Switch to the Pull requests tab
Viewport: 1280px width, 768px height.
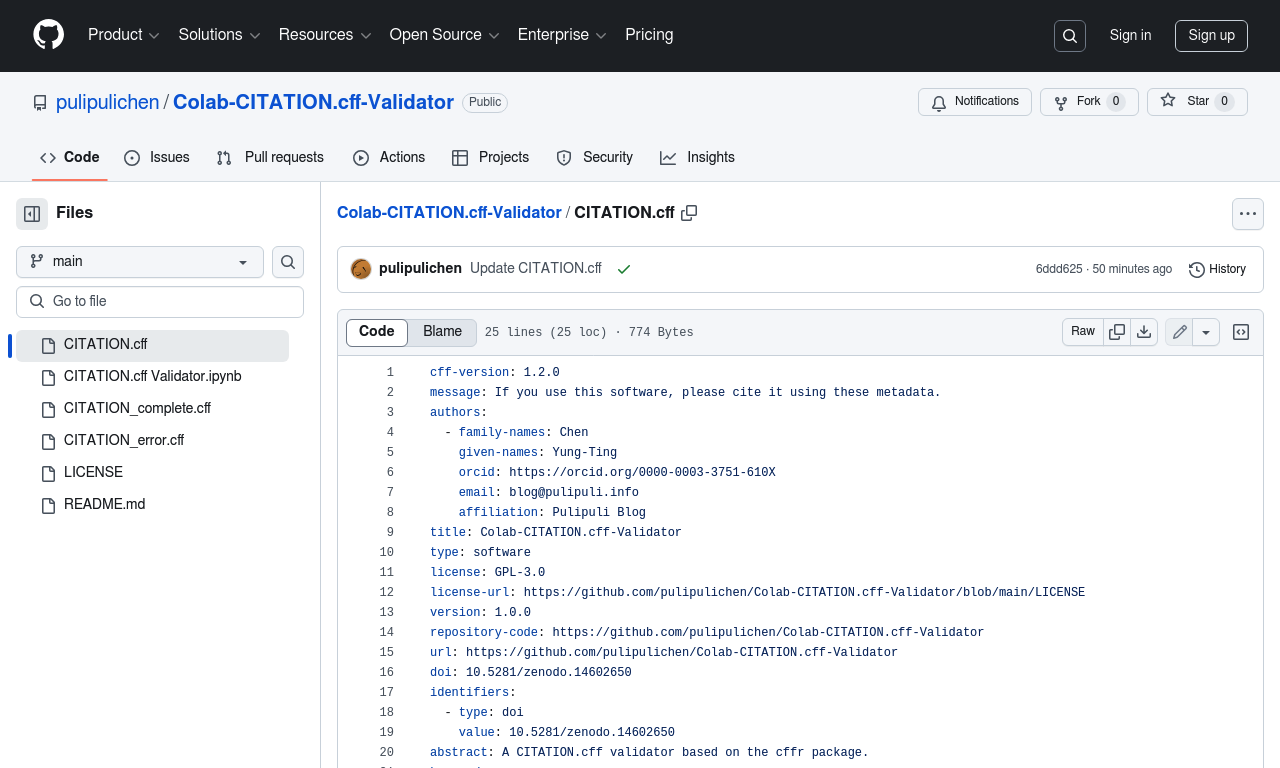pyautogui.click(x=270, y=158)
